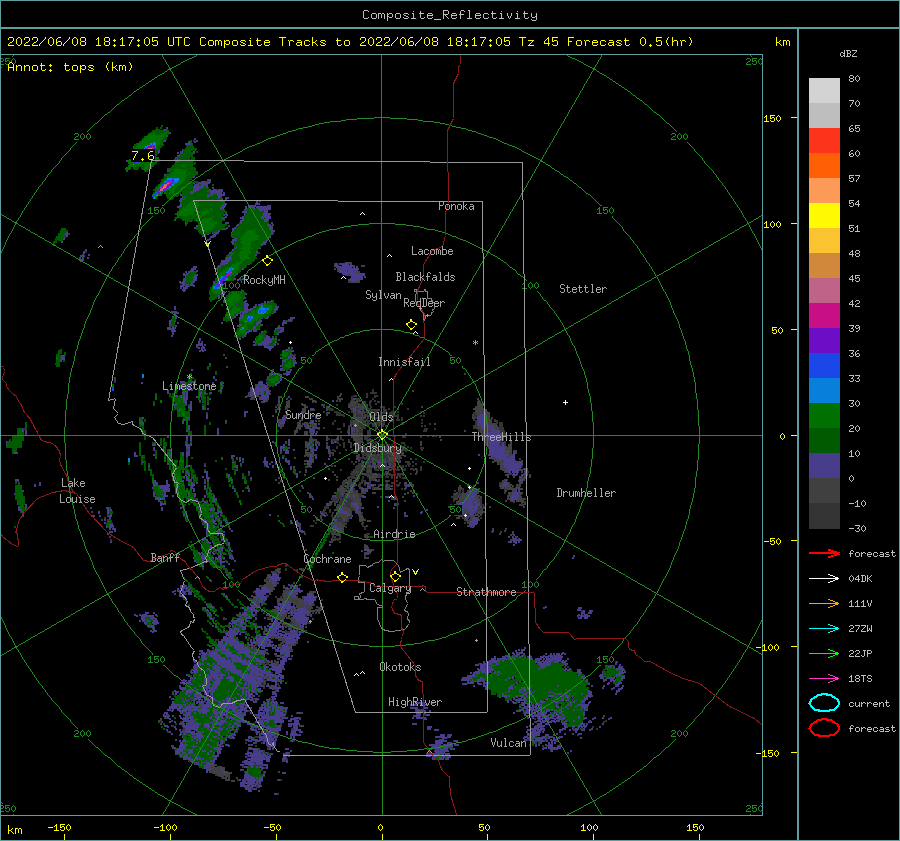Click the white 04DK arrow in legend

point(824,579)
